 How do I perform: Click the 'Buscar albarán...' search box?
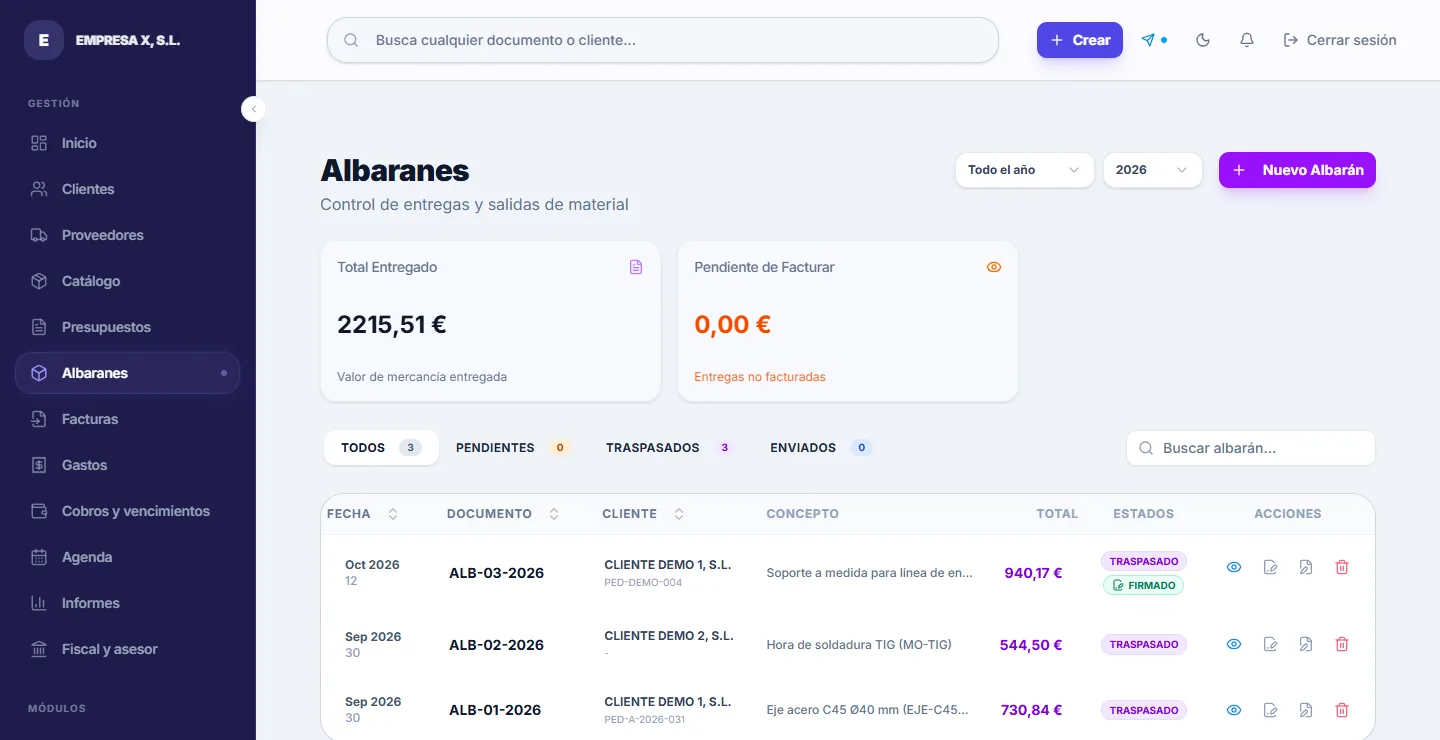[1251, 448]
